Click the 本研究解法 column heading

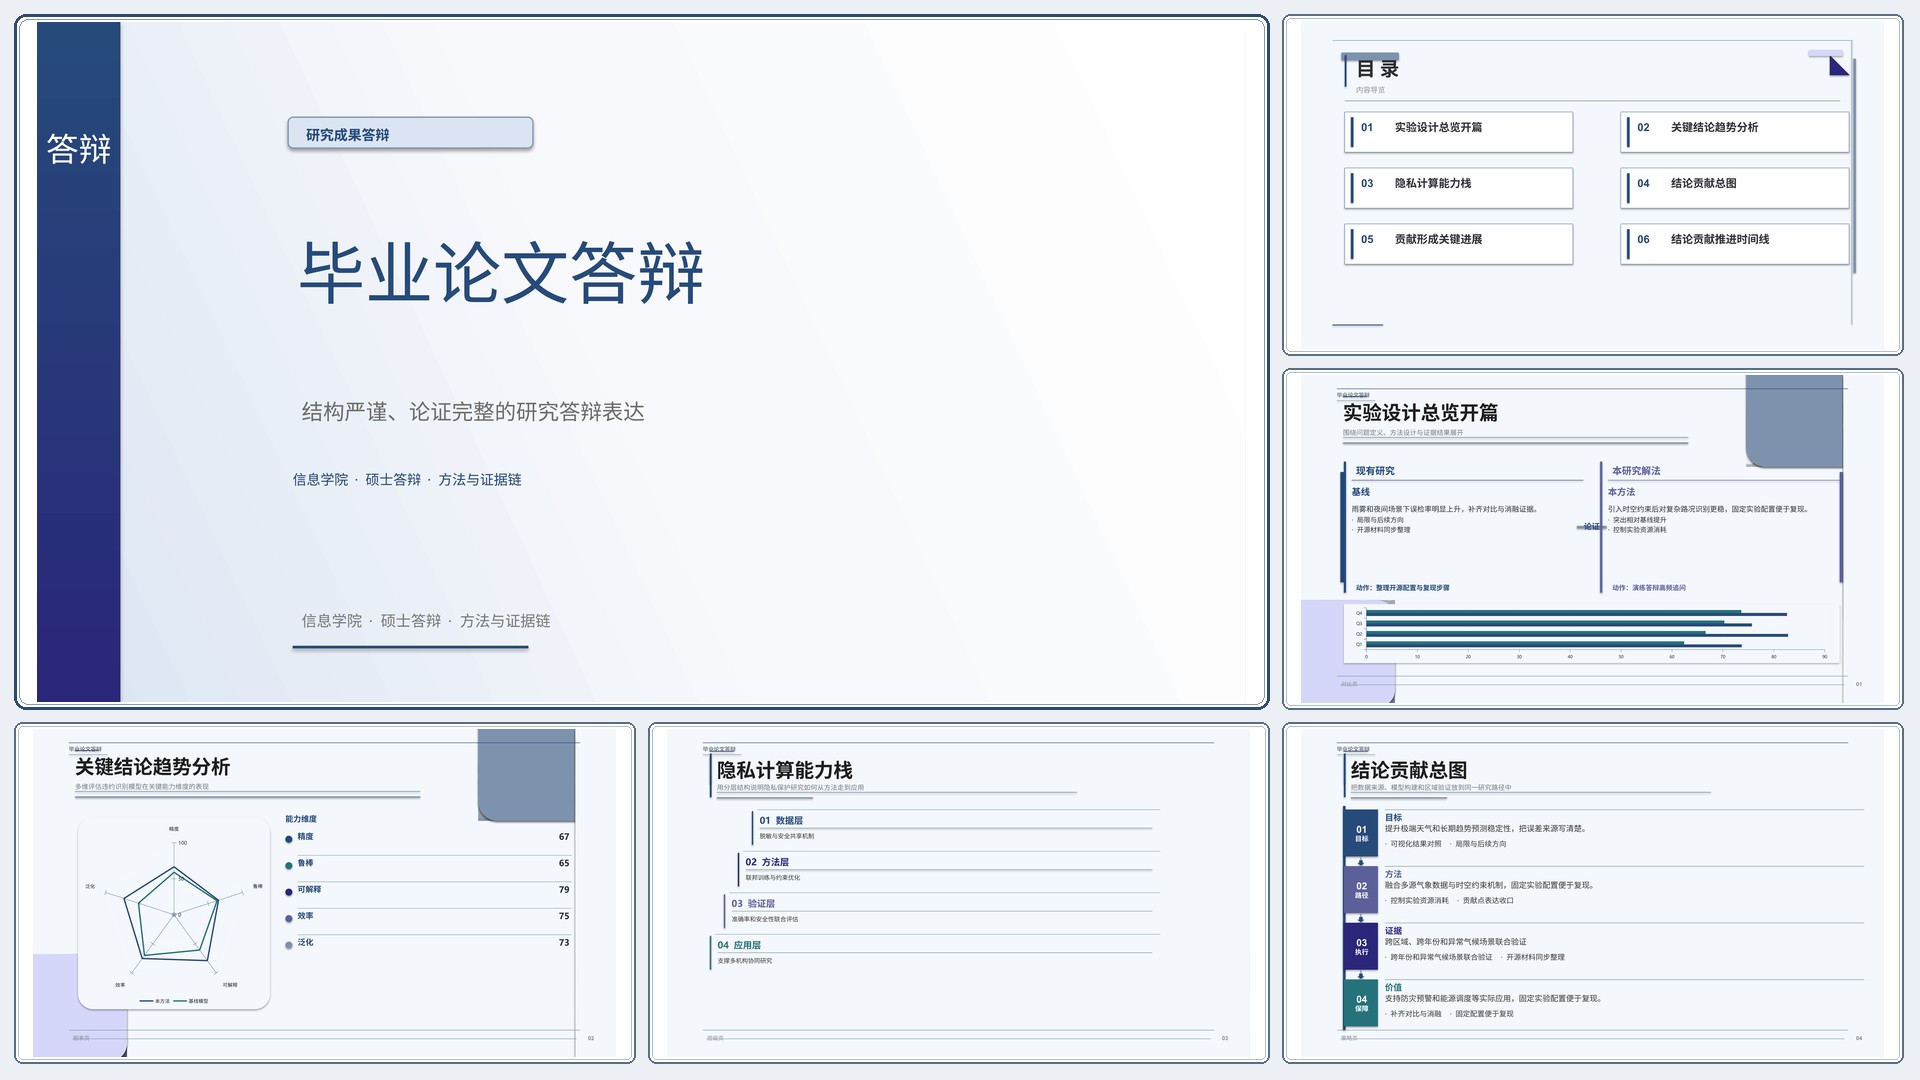[1636, 471]
